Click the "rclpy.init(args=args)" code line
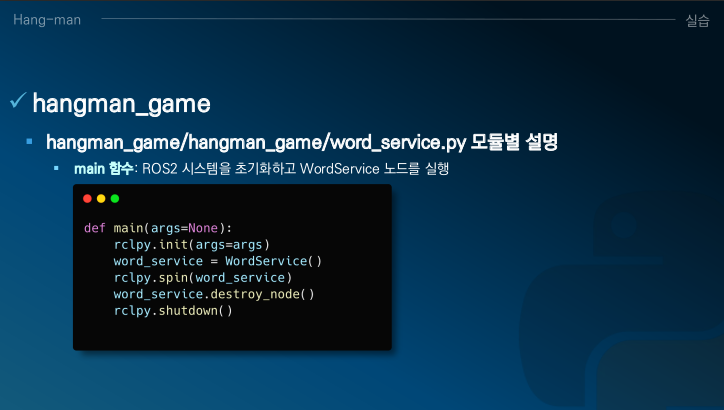The height and width of the screenshot is (410, 724). click(192, 245)
